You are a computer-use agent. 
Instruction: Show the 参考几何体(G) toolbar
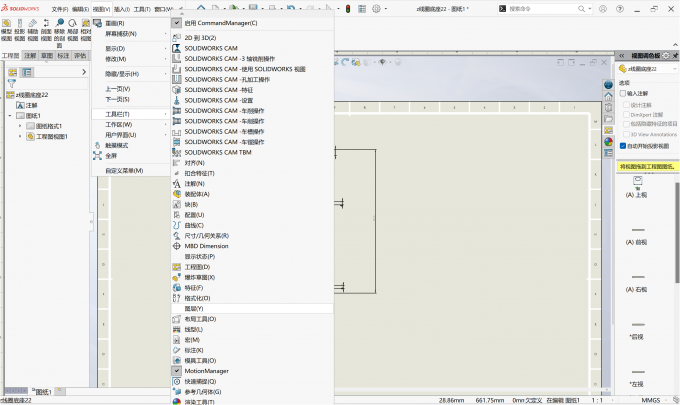[x=252, y=392]
